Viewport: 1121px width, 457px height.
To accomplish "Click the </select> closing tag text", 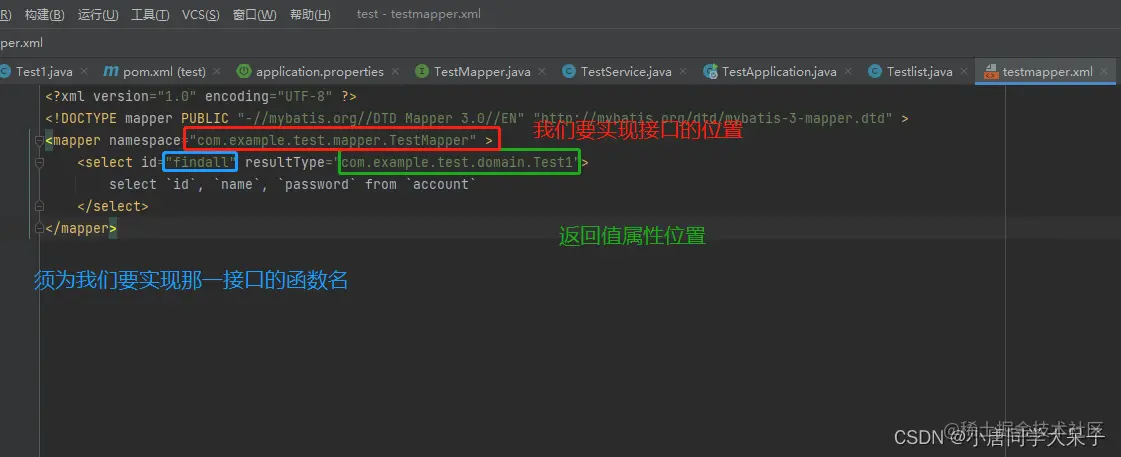I will (113, 207).
